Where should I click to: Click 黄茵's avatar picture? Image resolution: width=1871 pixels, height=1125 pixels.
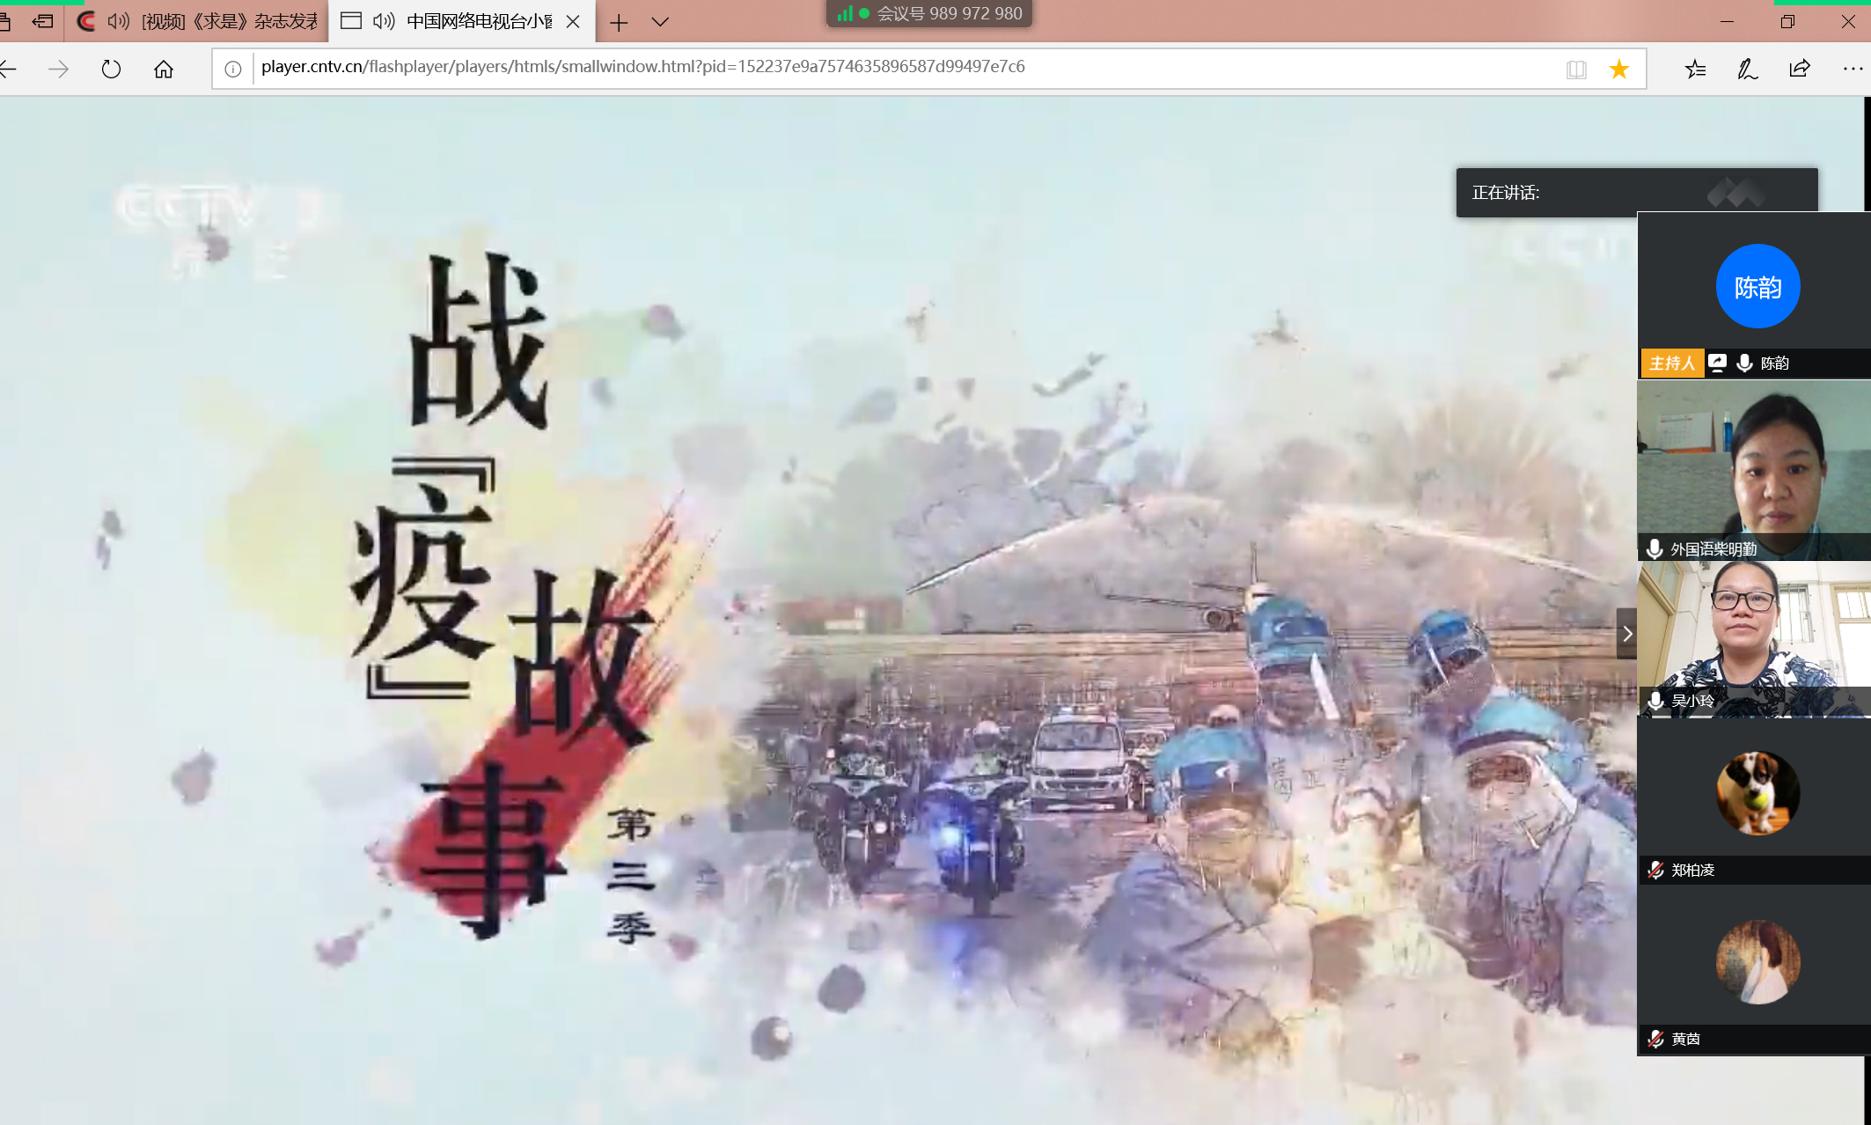coord(1757,962)
